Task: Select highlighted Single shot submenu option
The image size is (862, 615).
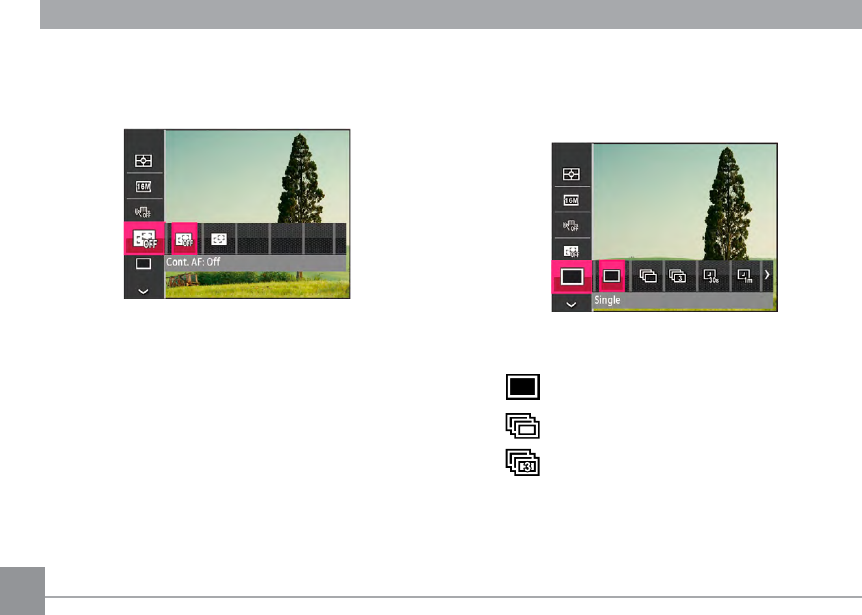Action: tap(612, 276)
